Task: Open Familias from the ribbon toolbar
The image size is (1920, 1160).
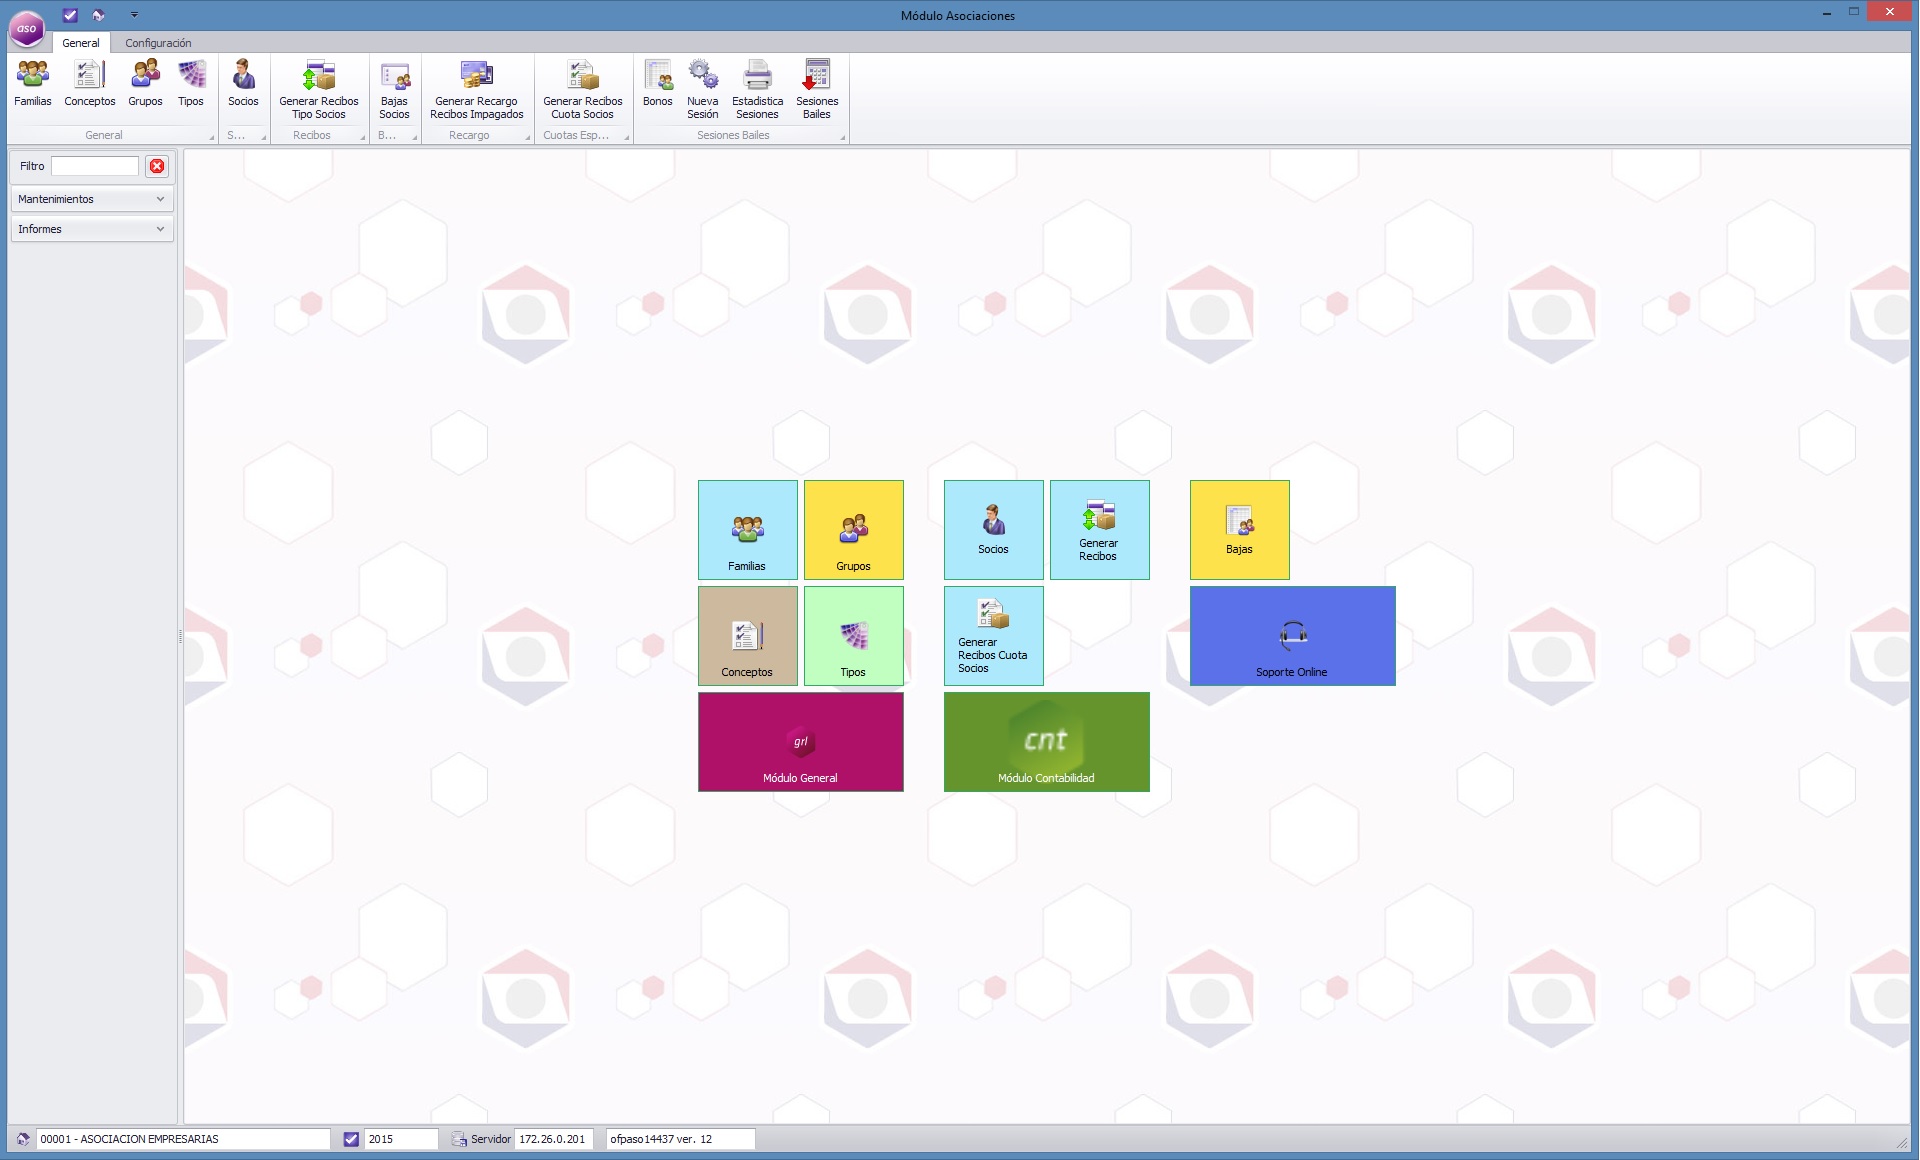Action: [33, 83]
